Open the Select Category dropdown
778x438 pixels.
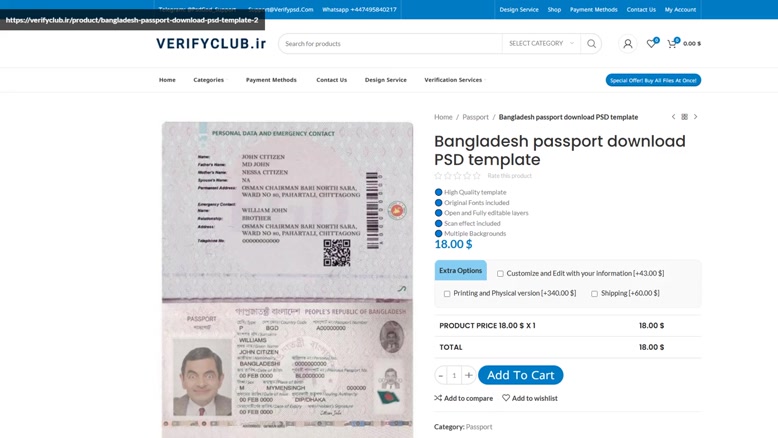[x=541, y=44]
